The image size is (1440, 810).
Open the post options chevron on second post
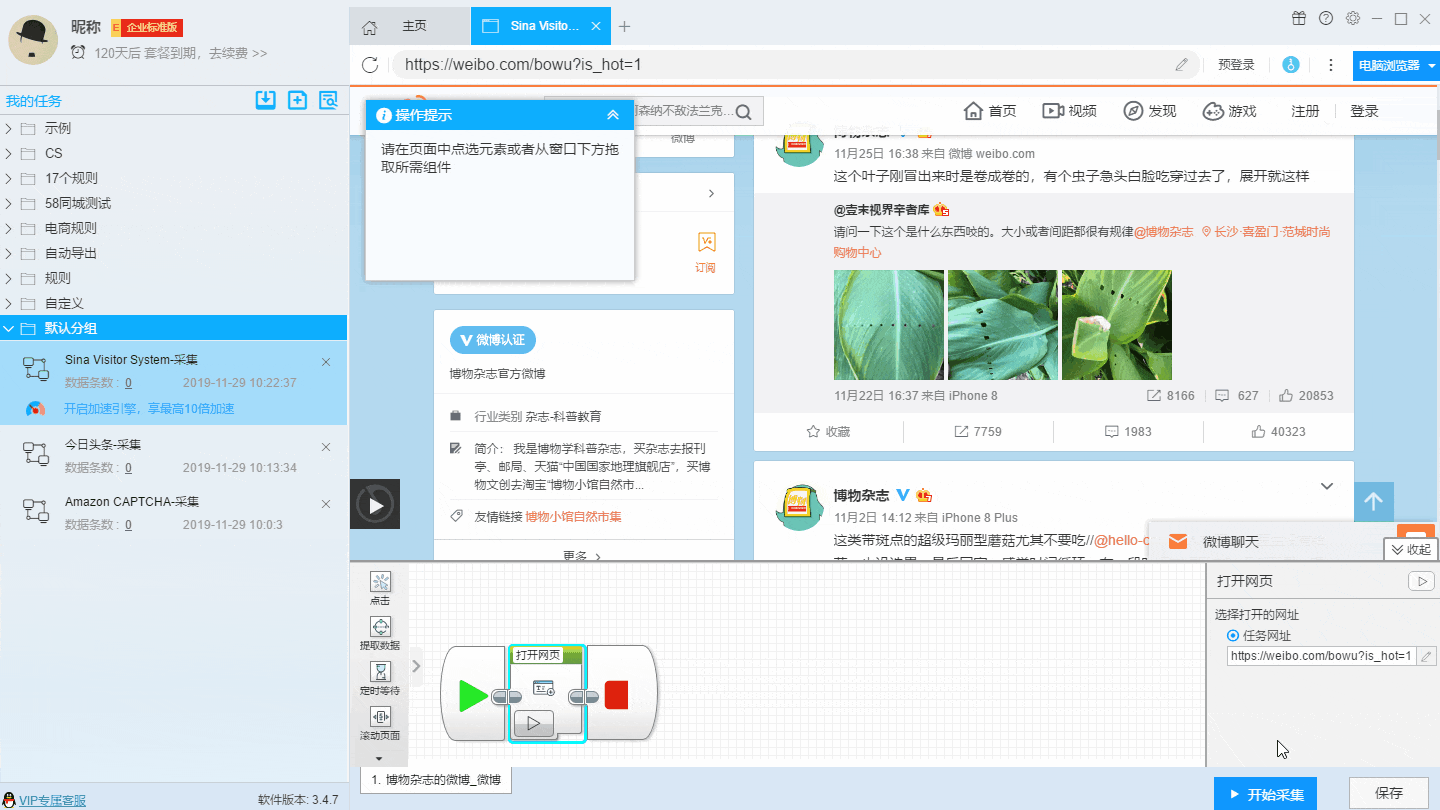(x=1327, y=487)
